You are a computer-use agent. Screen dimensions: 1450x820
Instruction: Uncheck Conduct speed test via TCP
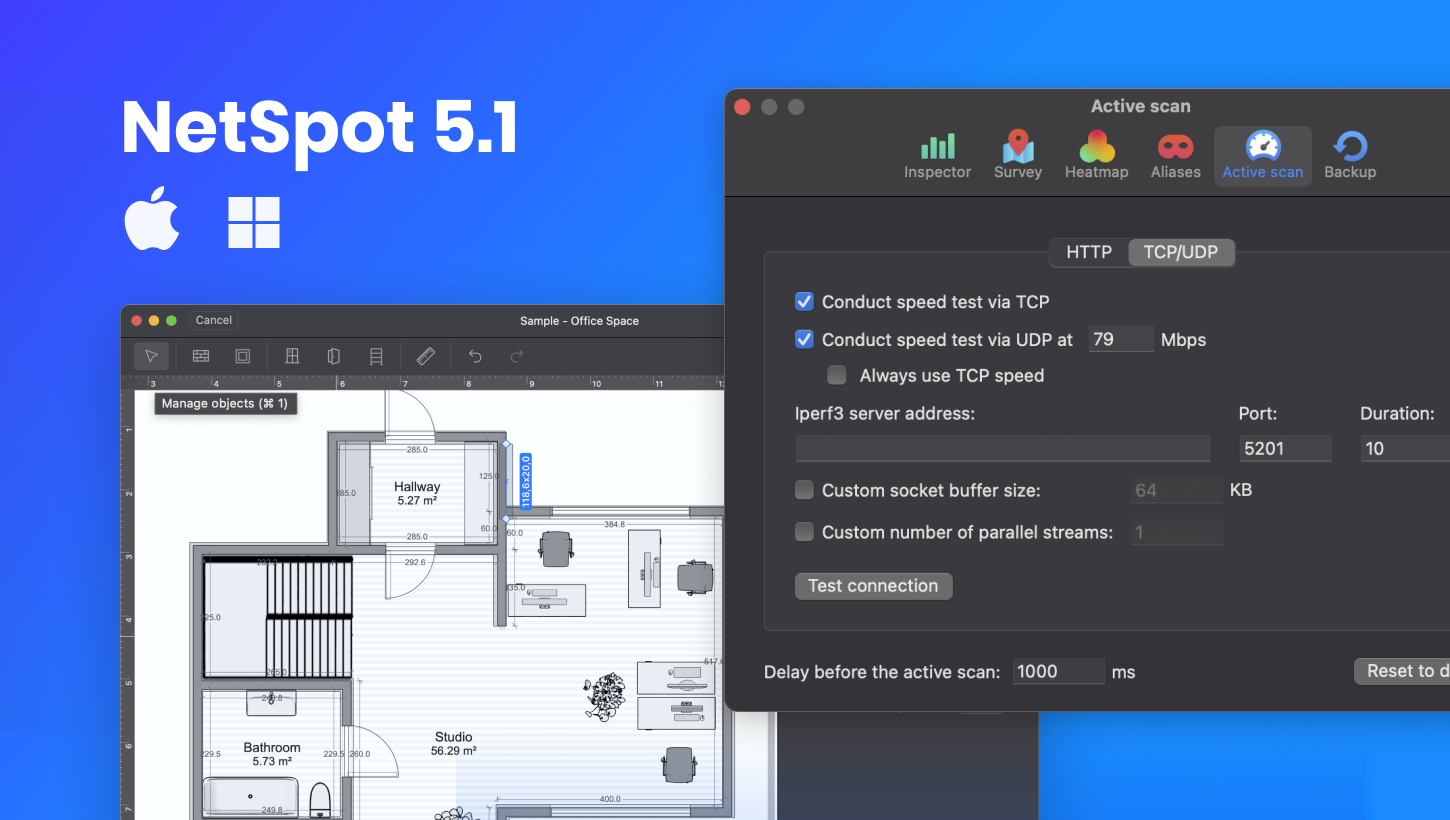click(x=804, y=301)
